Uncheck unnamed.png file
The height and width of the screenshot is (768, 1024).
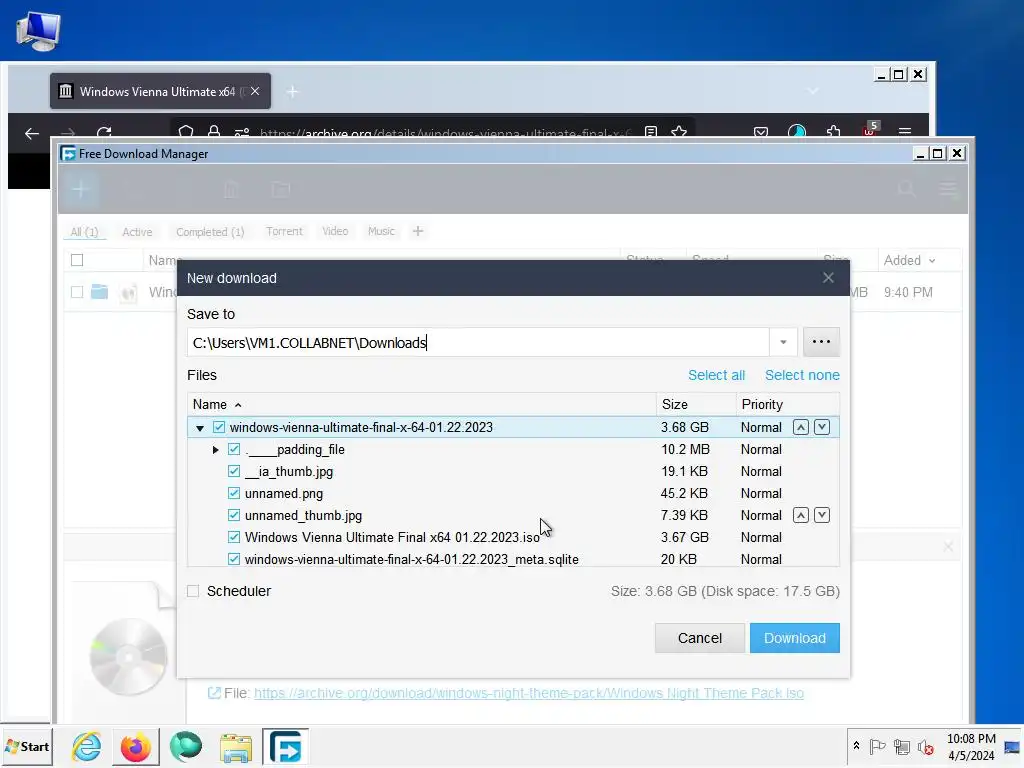click(234, 493)
